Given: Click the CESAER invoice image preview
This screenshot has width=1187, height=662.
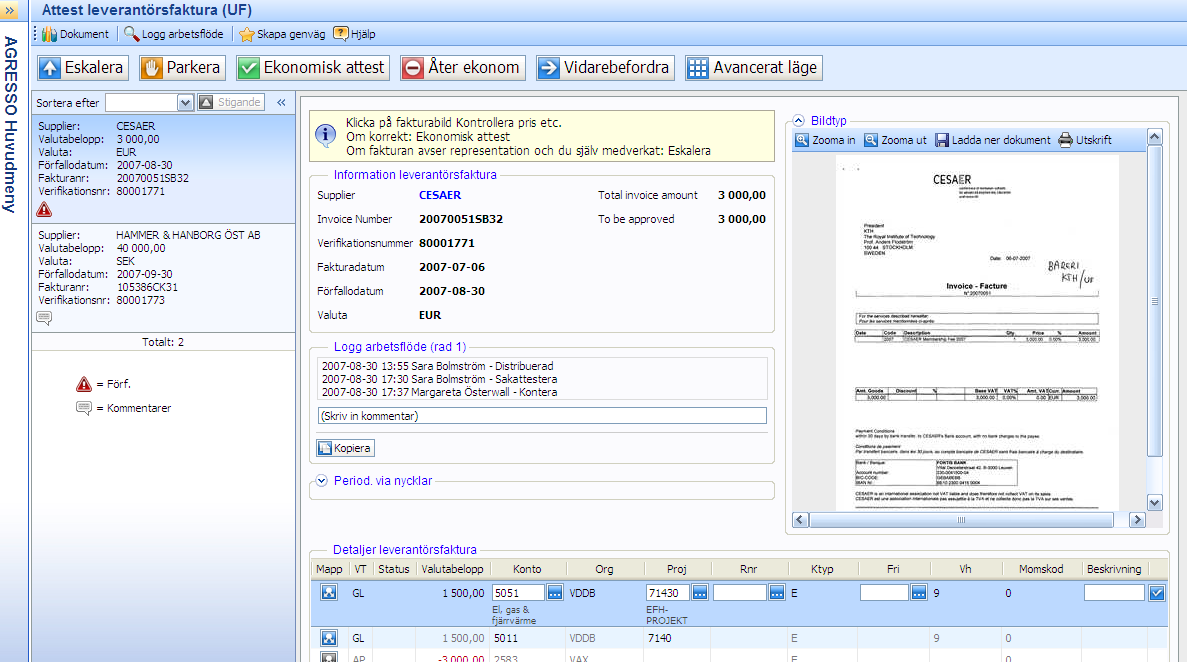Looking at the screenshot, I should (x=977, y=333).
